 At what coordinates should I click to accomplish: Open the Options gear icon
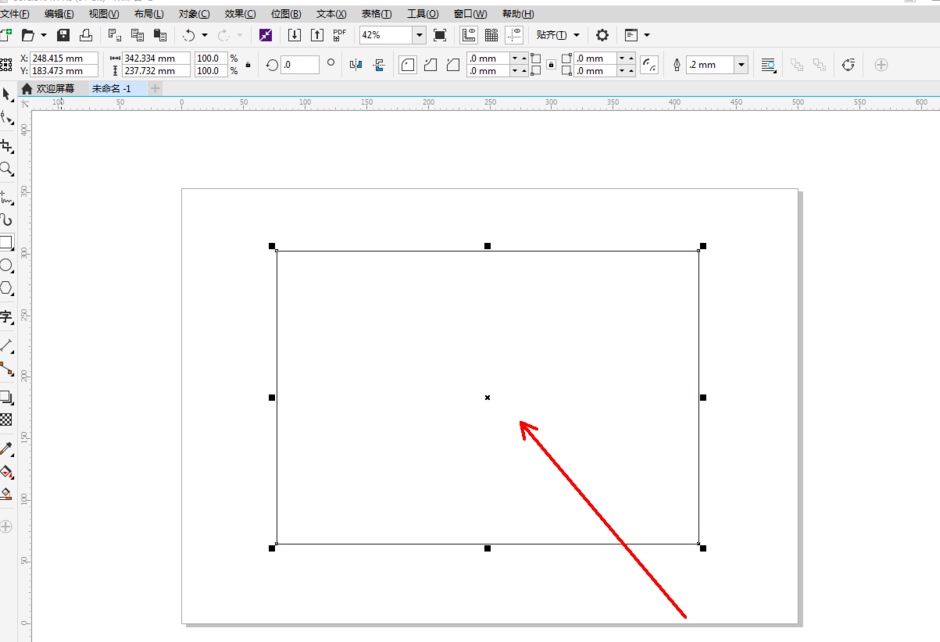602,35
